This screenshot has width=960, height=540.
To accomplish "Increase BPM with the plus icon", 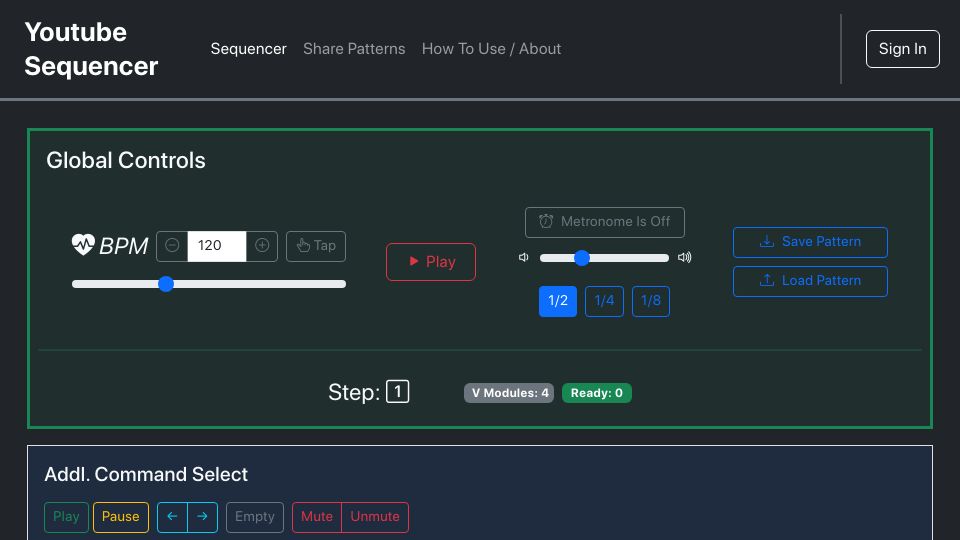I will (x=262, y=246).
